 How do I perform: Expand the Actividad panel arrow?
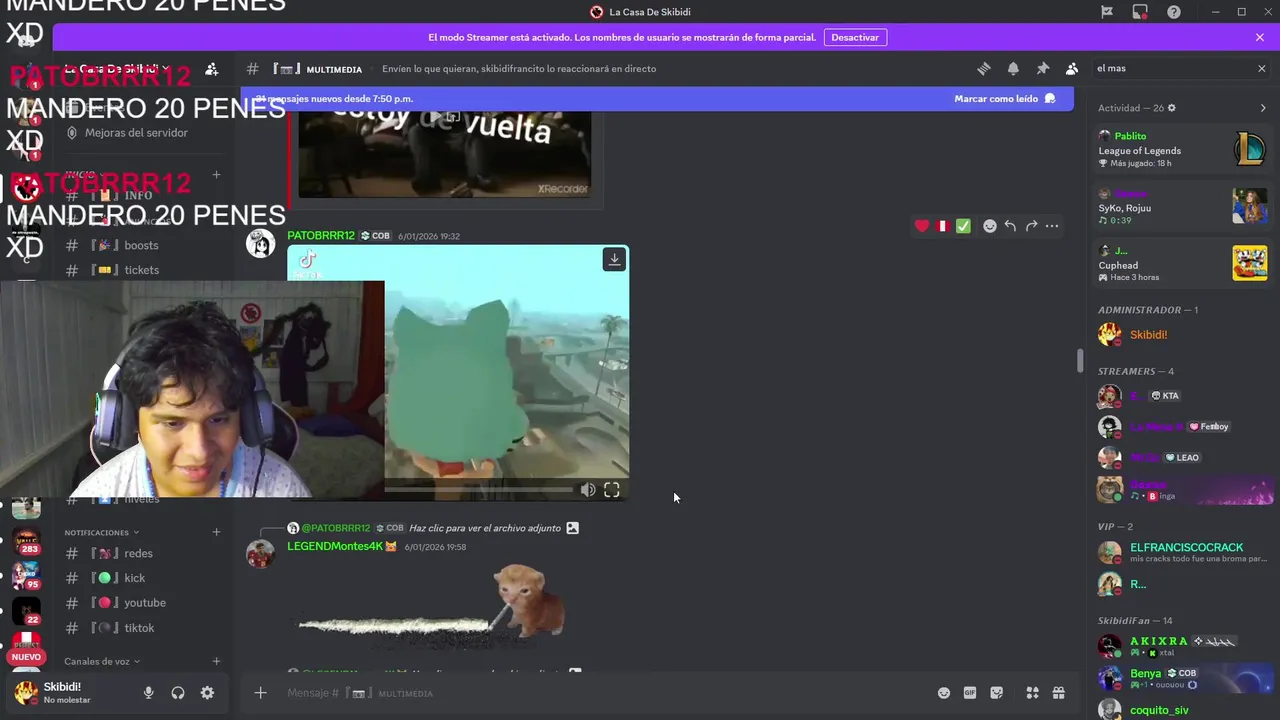coord(1263,108)
